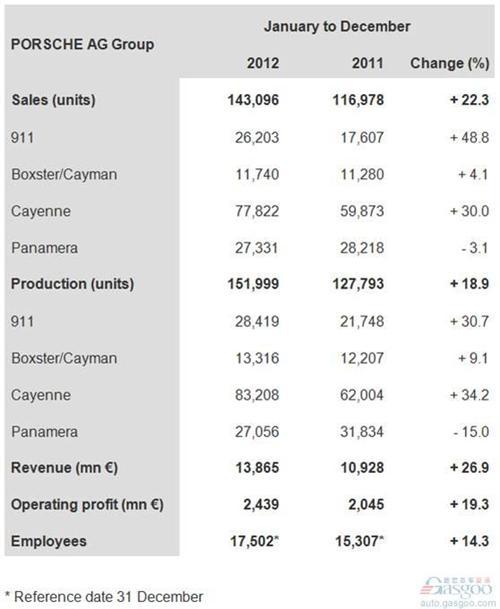Click 2012 revenue figure 13,865
This screenshot has width=500, height=609.
click(x=257, y=467)
